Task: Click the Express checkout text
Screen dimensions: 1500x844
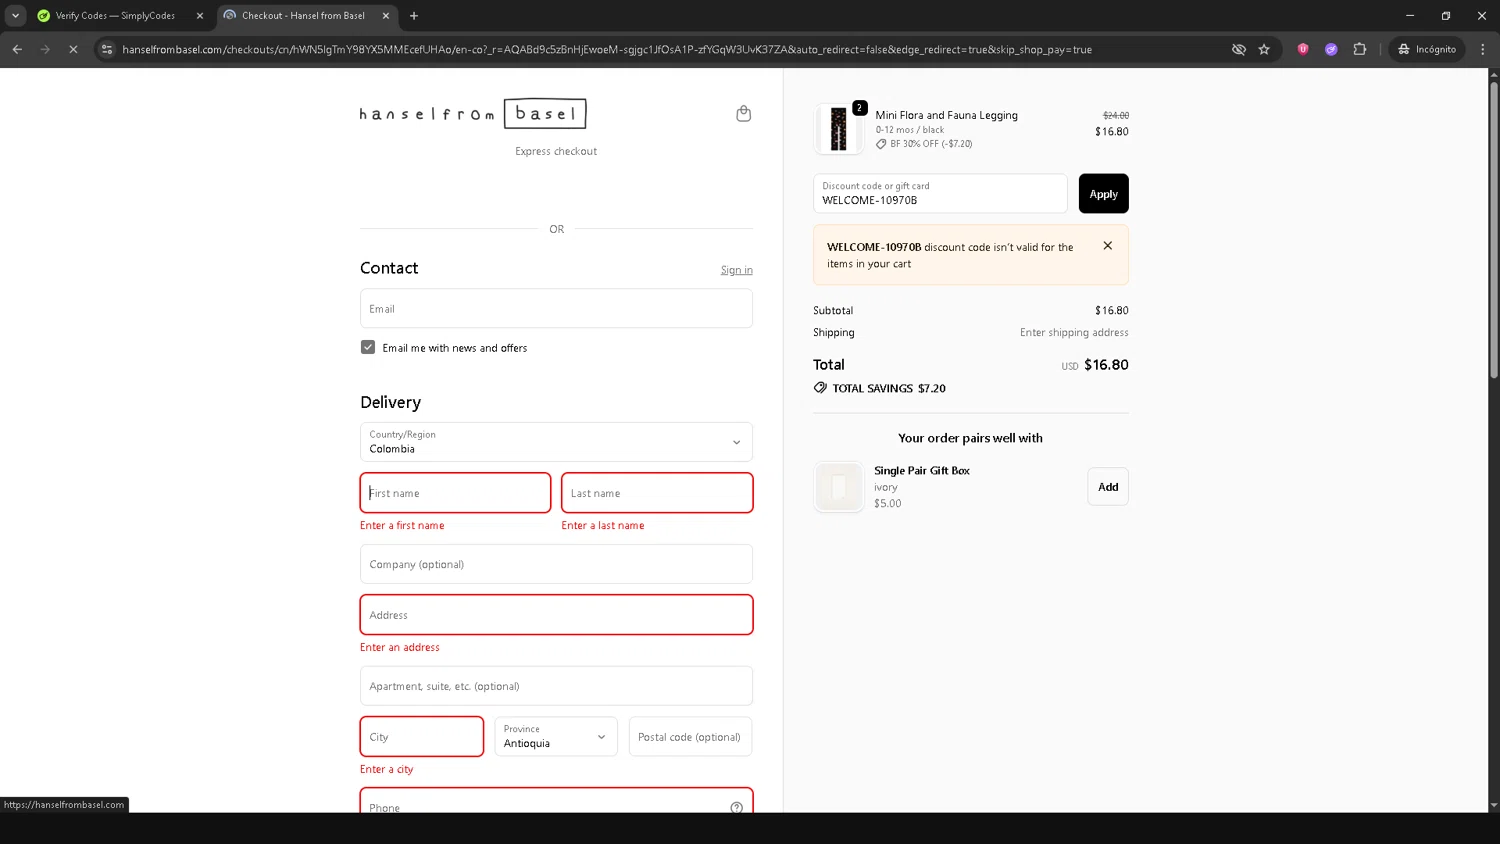Action: tap(556, 152)
